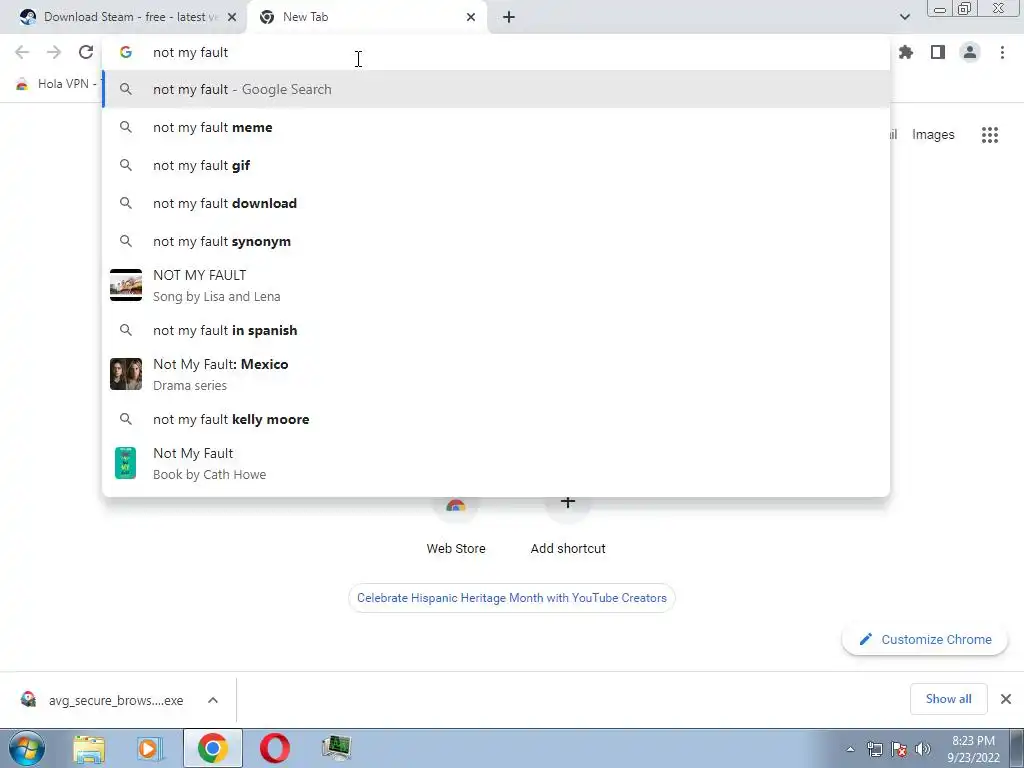Open a new tab with the plus icon
1024x768 pixels.
[x=509, y=17]
